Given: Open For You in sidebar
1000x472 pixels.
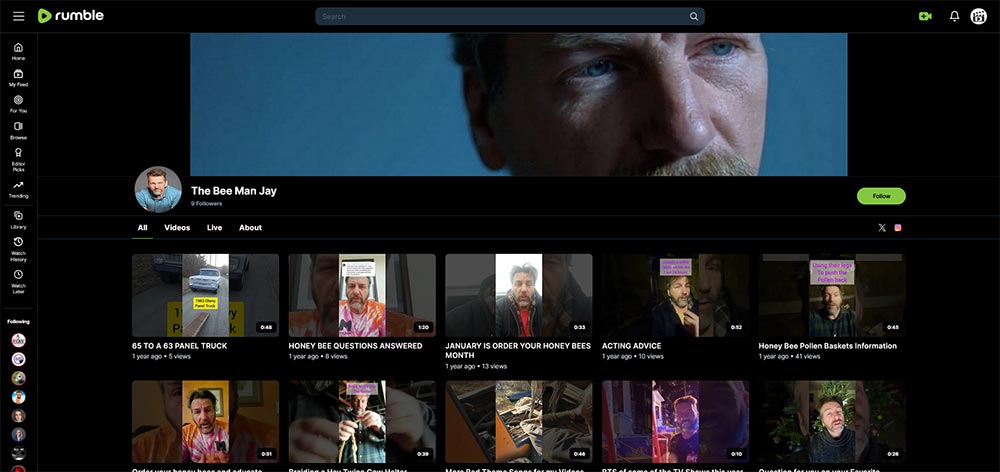Looking at the screenshot, I should pyautogui.click(x=18, y=104).
